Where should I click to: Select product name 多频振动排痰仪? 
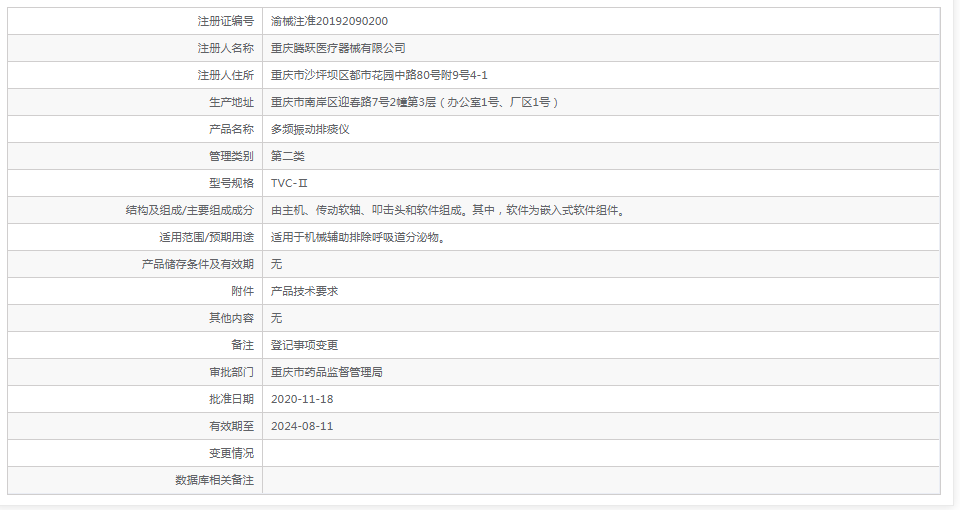310,129
